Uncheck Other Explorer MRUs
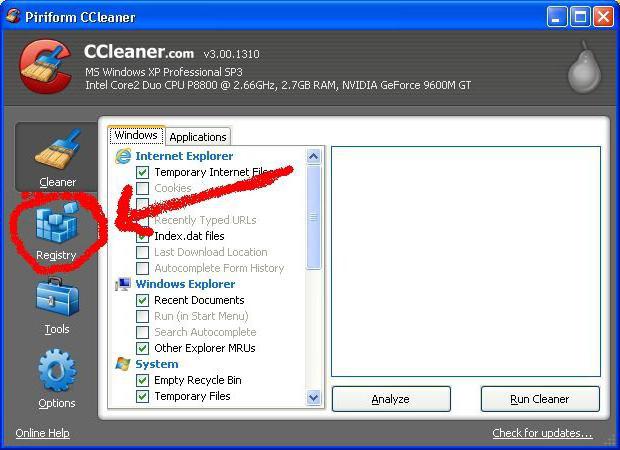Viewport: 620px width, 450px height. point(142,348)
